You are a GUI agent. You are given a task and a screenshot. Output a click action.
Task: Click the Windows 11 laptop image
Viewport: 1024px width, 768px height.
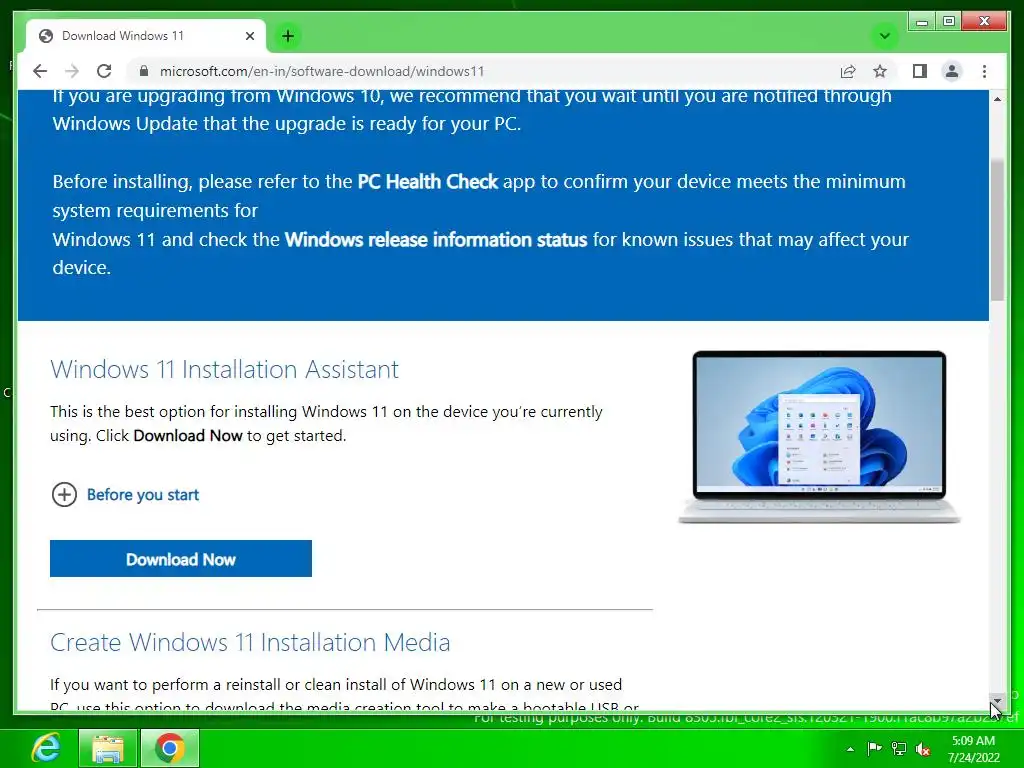[x=819, y=437]
